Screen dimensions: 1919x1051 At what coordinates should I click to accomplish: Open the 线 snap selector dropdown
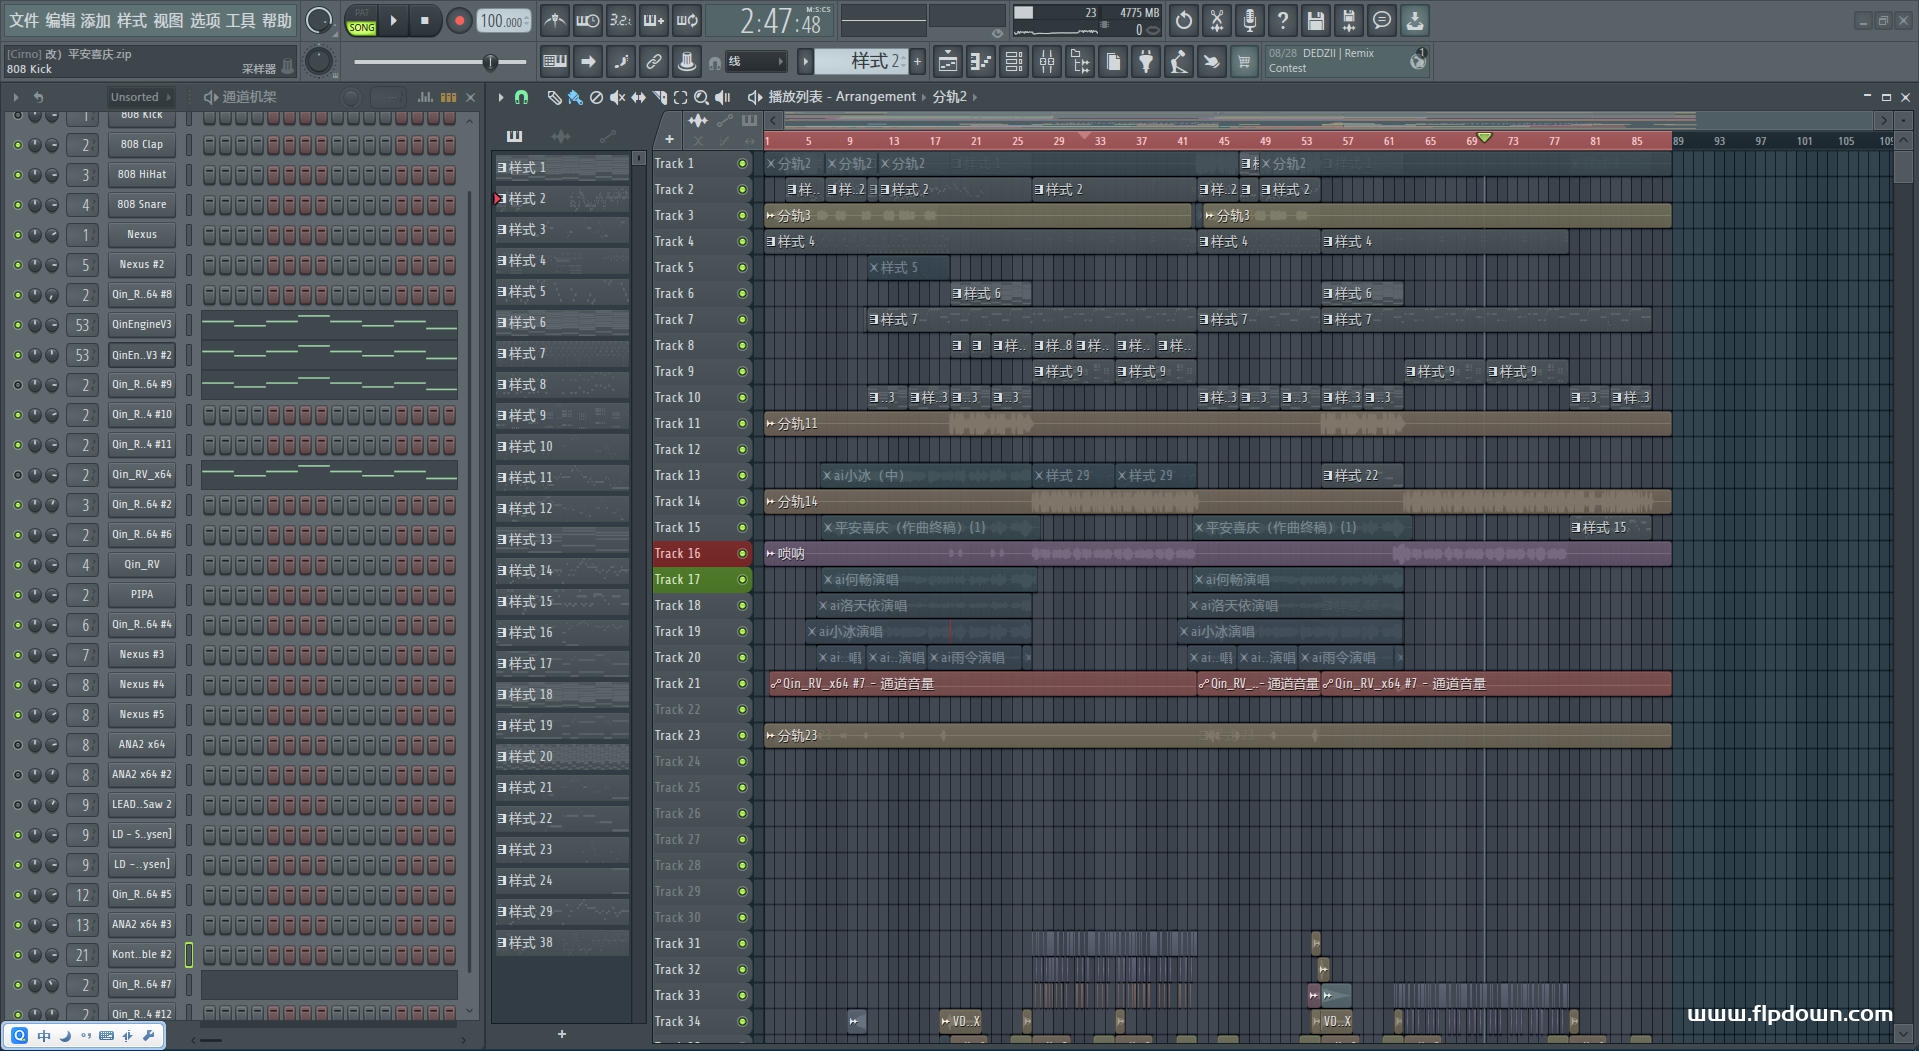(x=755, y=62)
